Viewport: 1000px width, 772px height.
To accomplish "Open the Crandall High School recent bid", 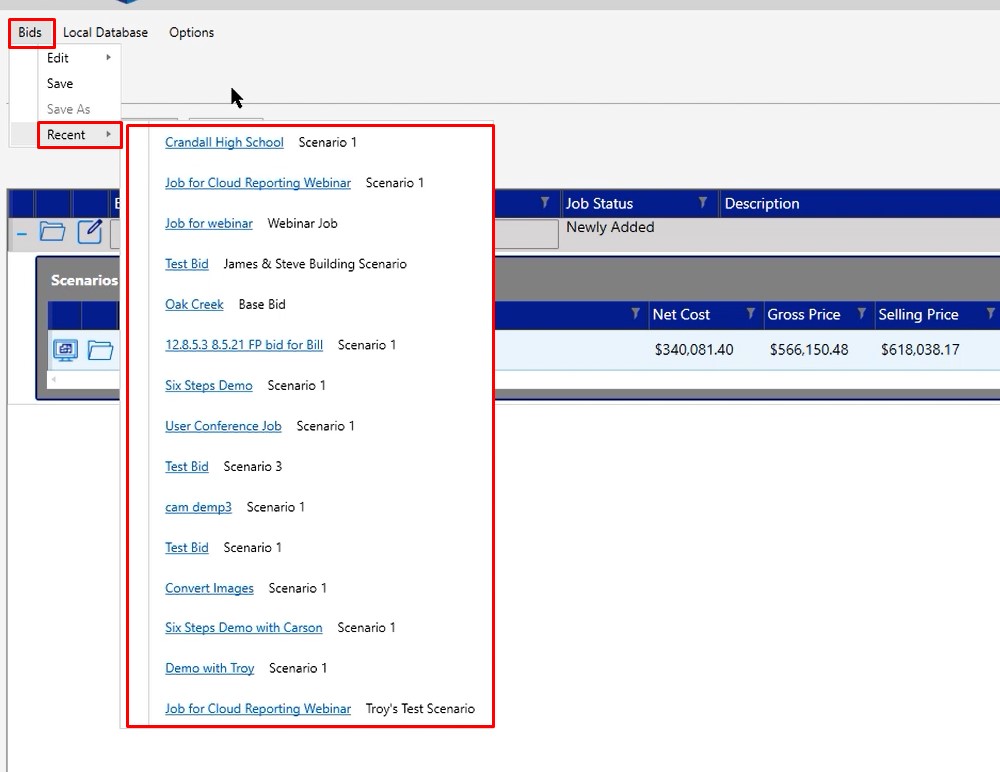I will 224,143.
